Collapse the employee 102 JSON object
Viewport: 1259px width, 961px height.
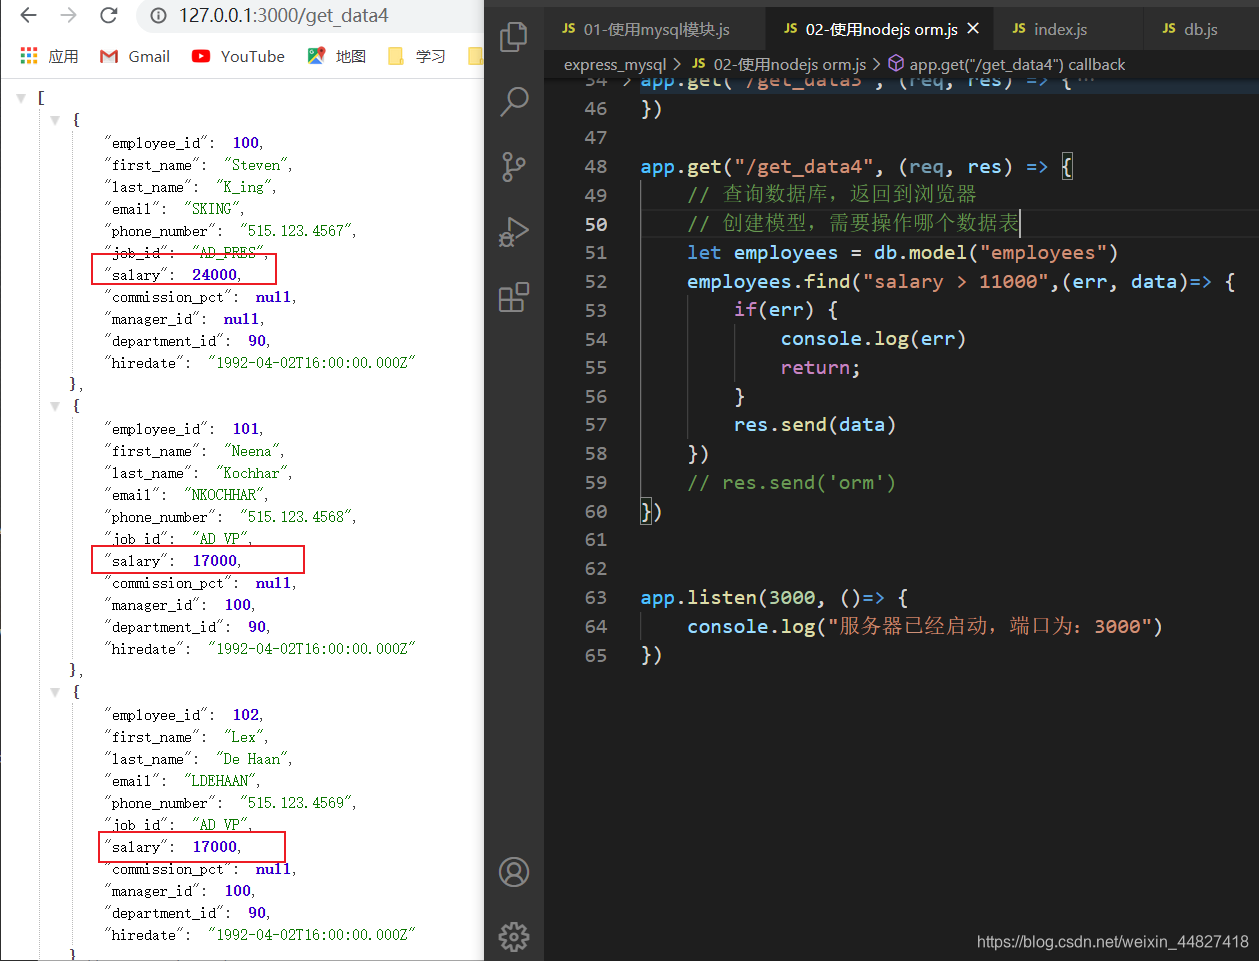click(55, 692)
